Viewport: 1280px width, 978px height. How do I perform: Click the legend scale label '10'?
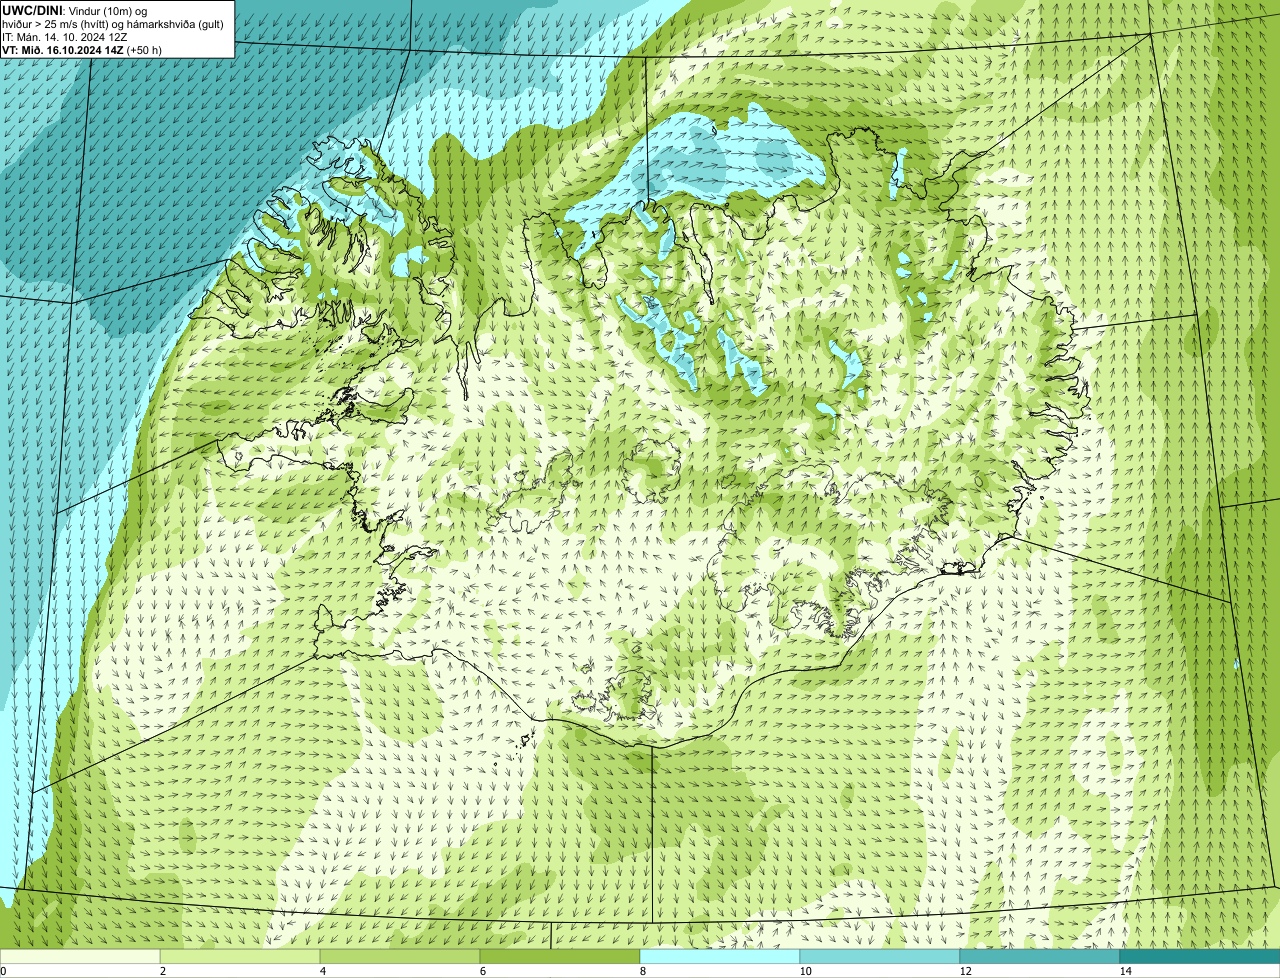pos(805,971)
